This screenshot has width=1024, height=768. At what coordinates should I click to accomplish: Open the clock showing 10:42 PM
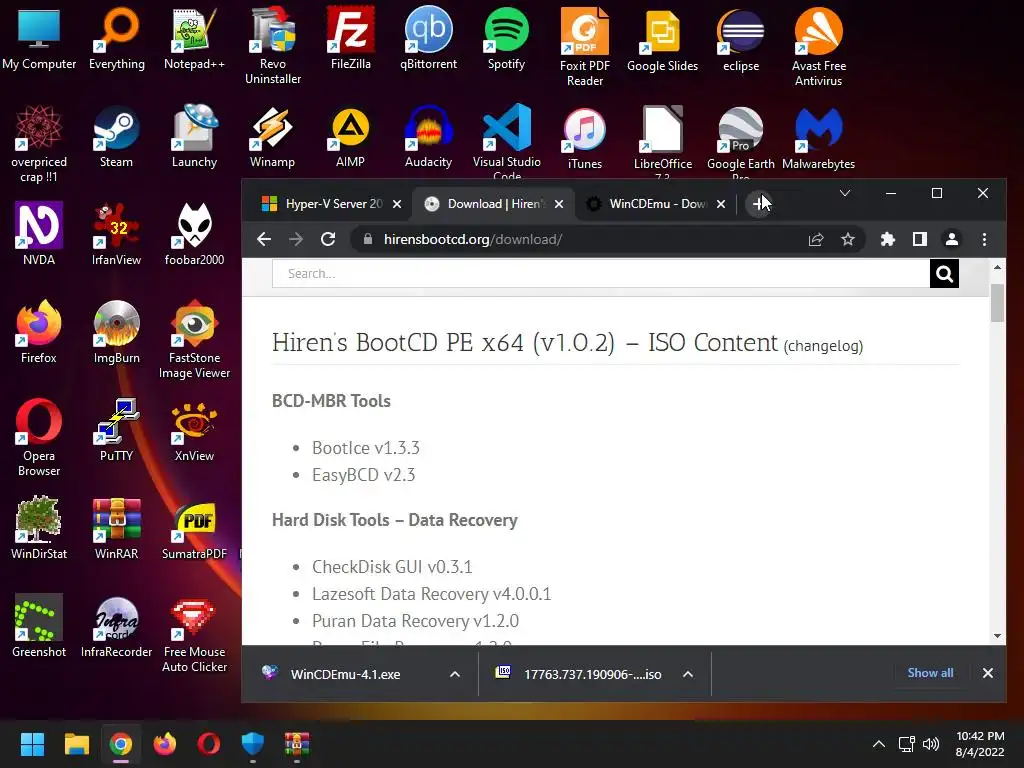[x=980, y=744]
